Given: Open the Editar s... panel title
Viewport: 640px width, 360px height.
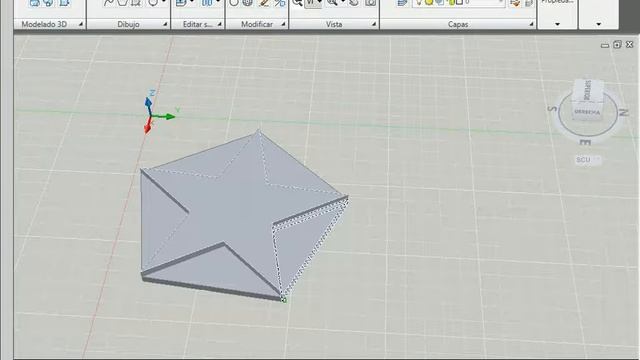Looking at the screenshot, I should pyautogui.click(x=198, y=24).
